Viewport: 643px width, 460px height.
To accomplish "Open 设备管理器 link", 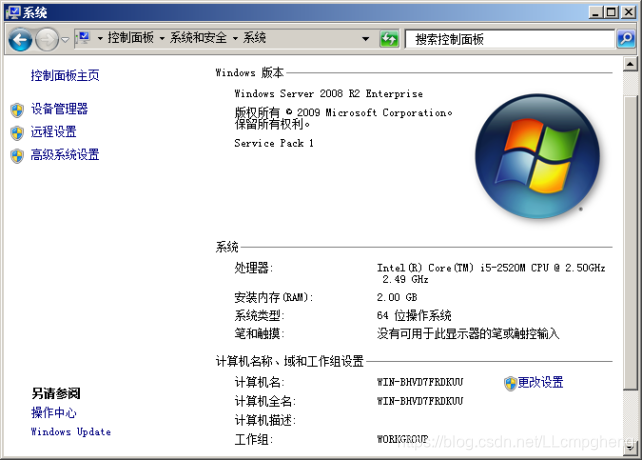I will point(59,109).
